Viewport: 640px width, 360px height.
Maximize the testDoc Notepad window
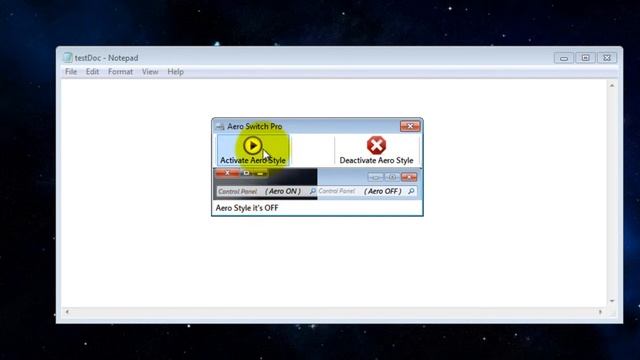[585, 58]
